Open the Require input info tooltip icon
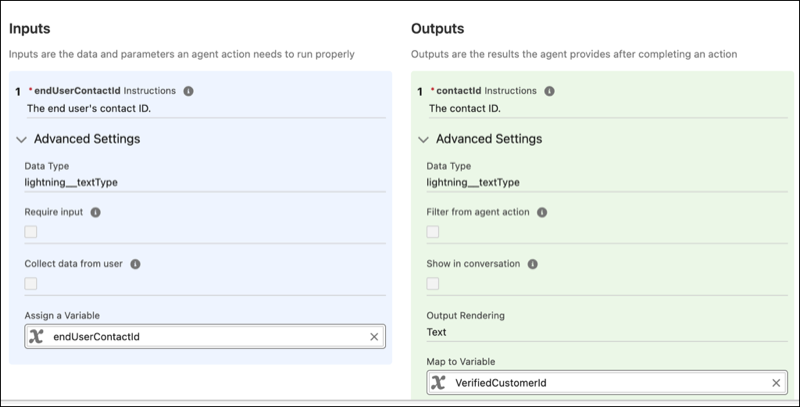The height and width of the screenshot is (407, 800). tap(95, 213)
